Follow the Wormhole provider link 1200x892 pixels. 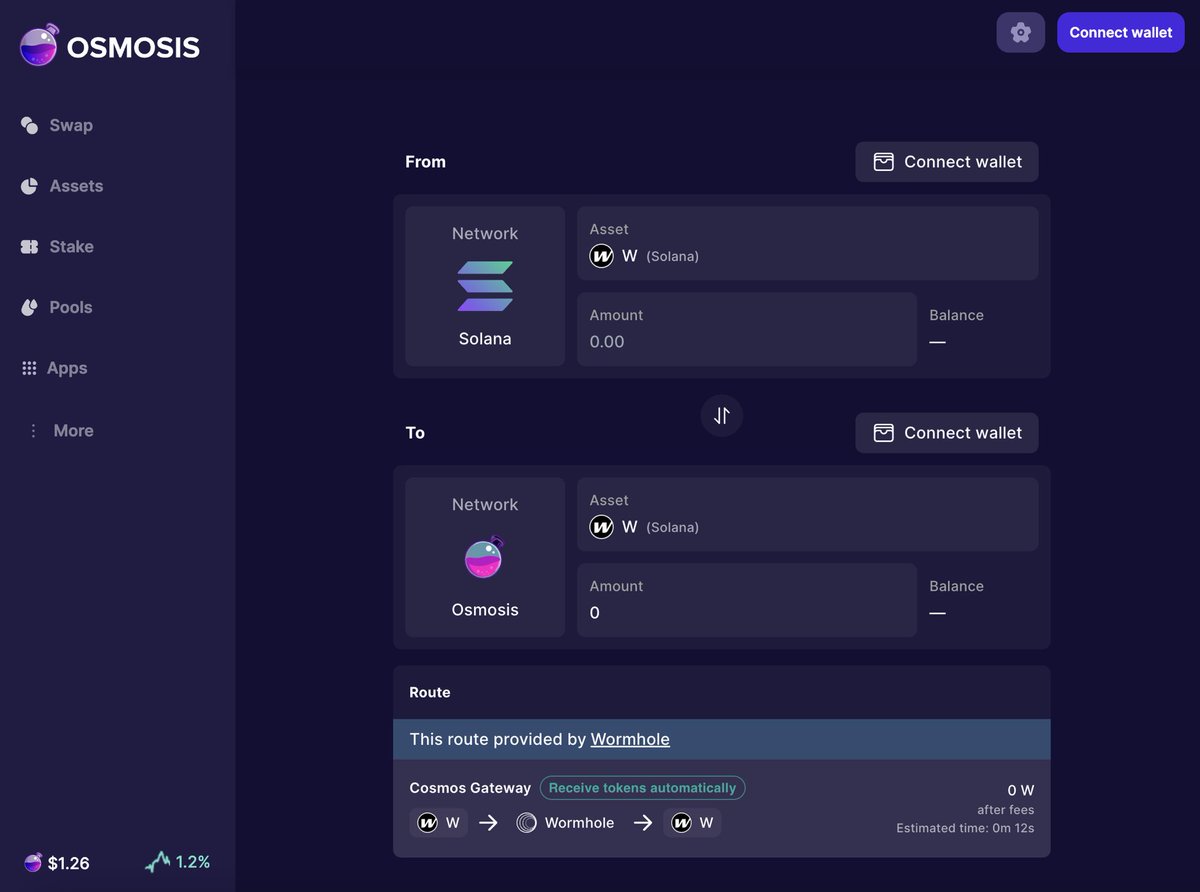(630, 739)
